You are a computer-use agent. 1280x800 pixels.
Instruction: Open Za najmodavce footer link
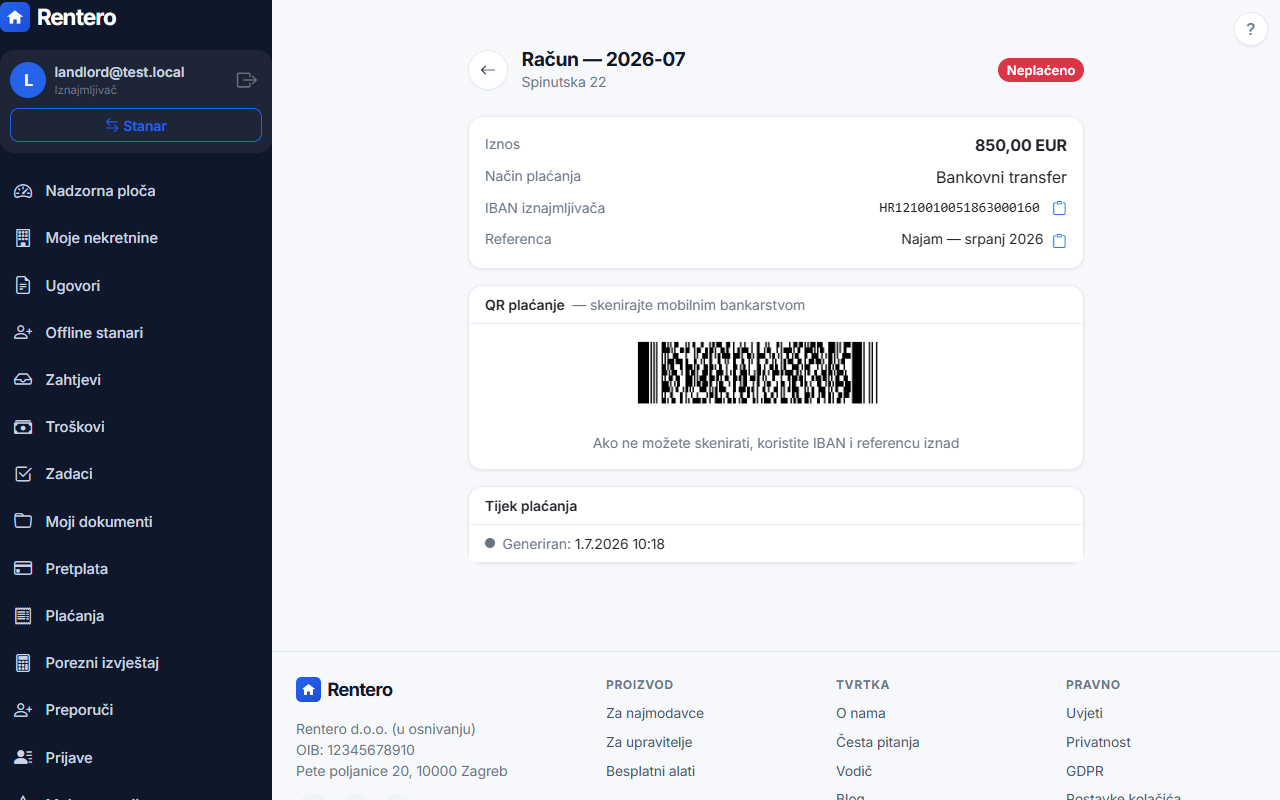coord(655,713)
